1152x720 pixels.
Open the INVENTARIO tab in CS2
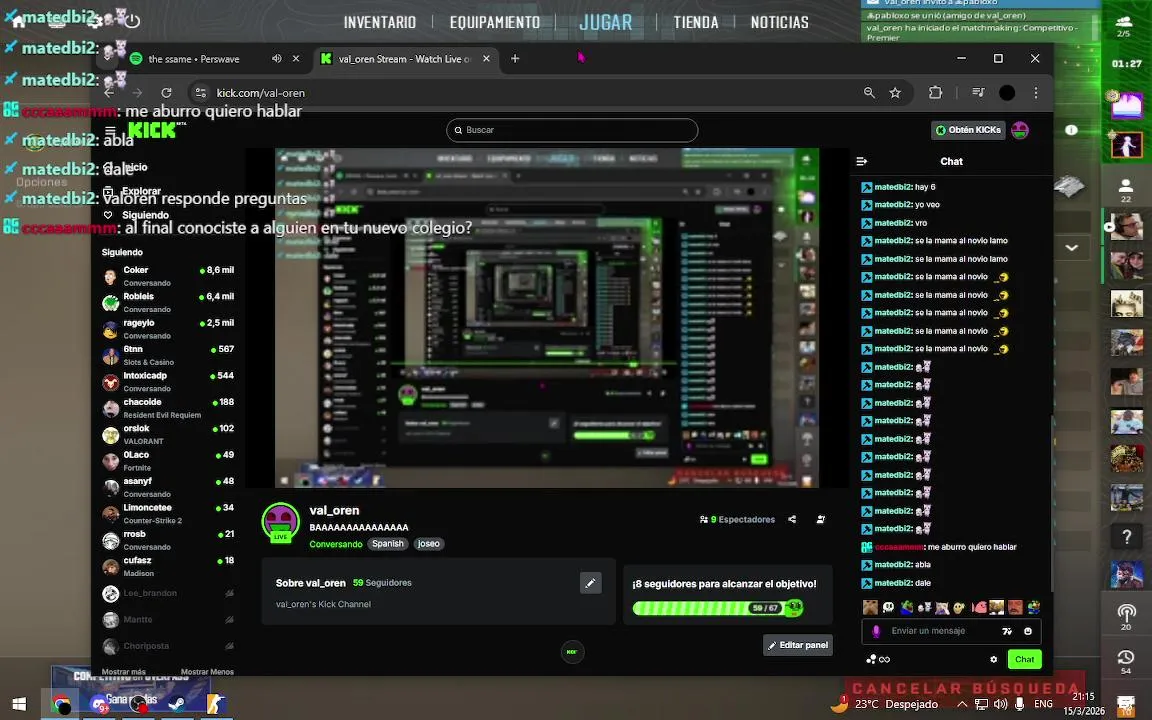click(380, 23)
